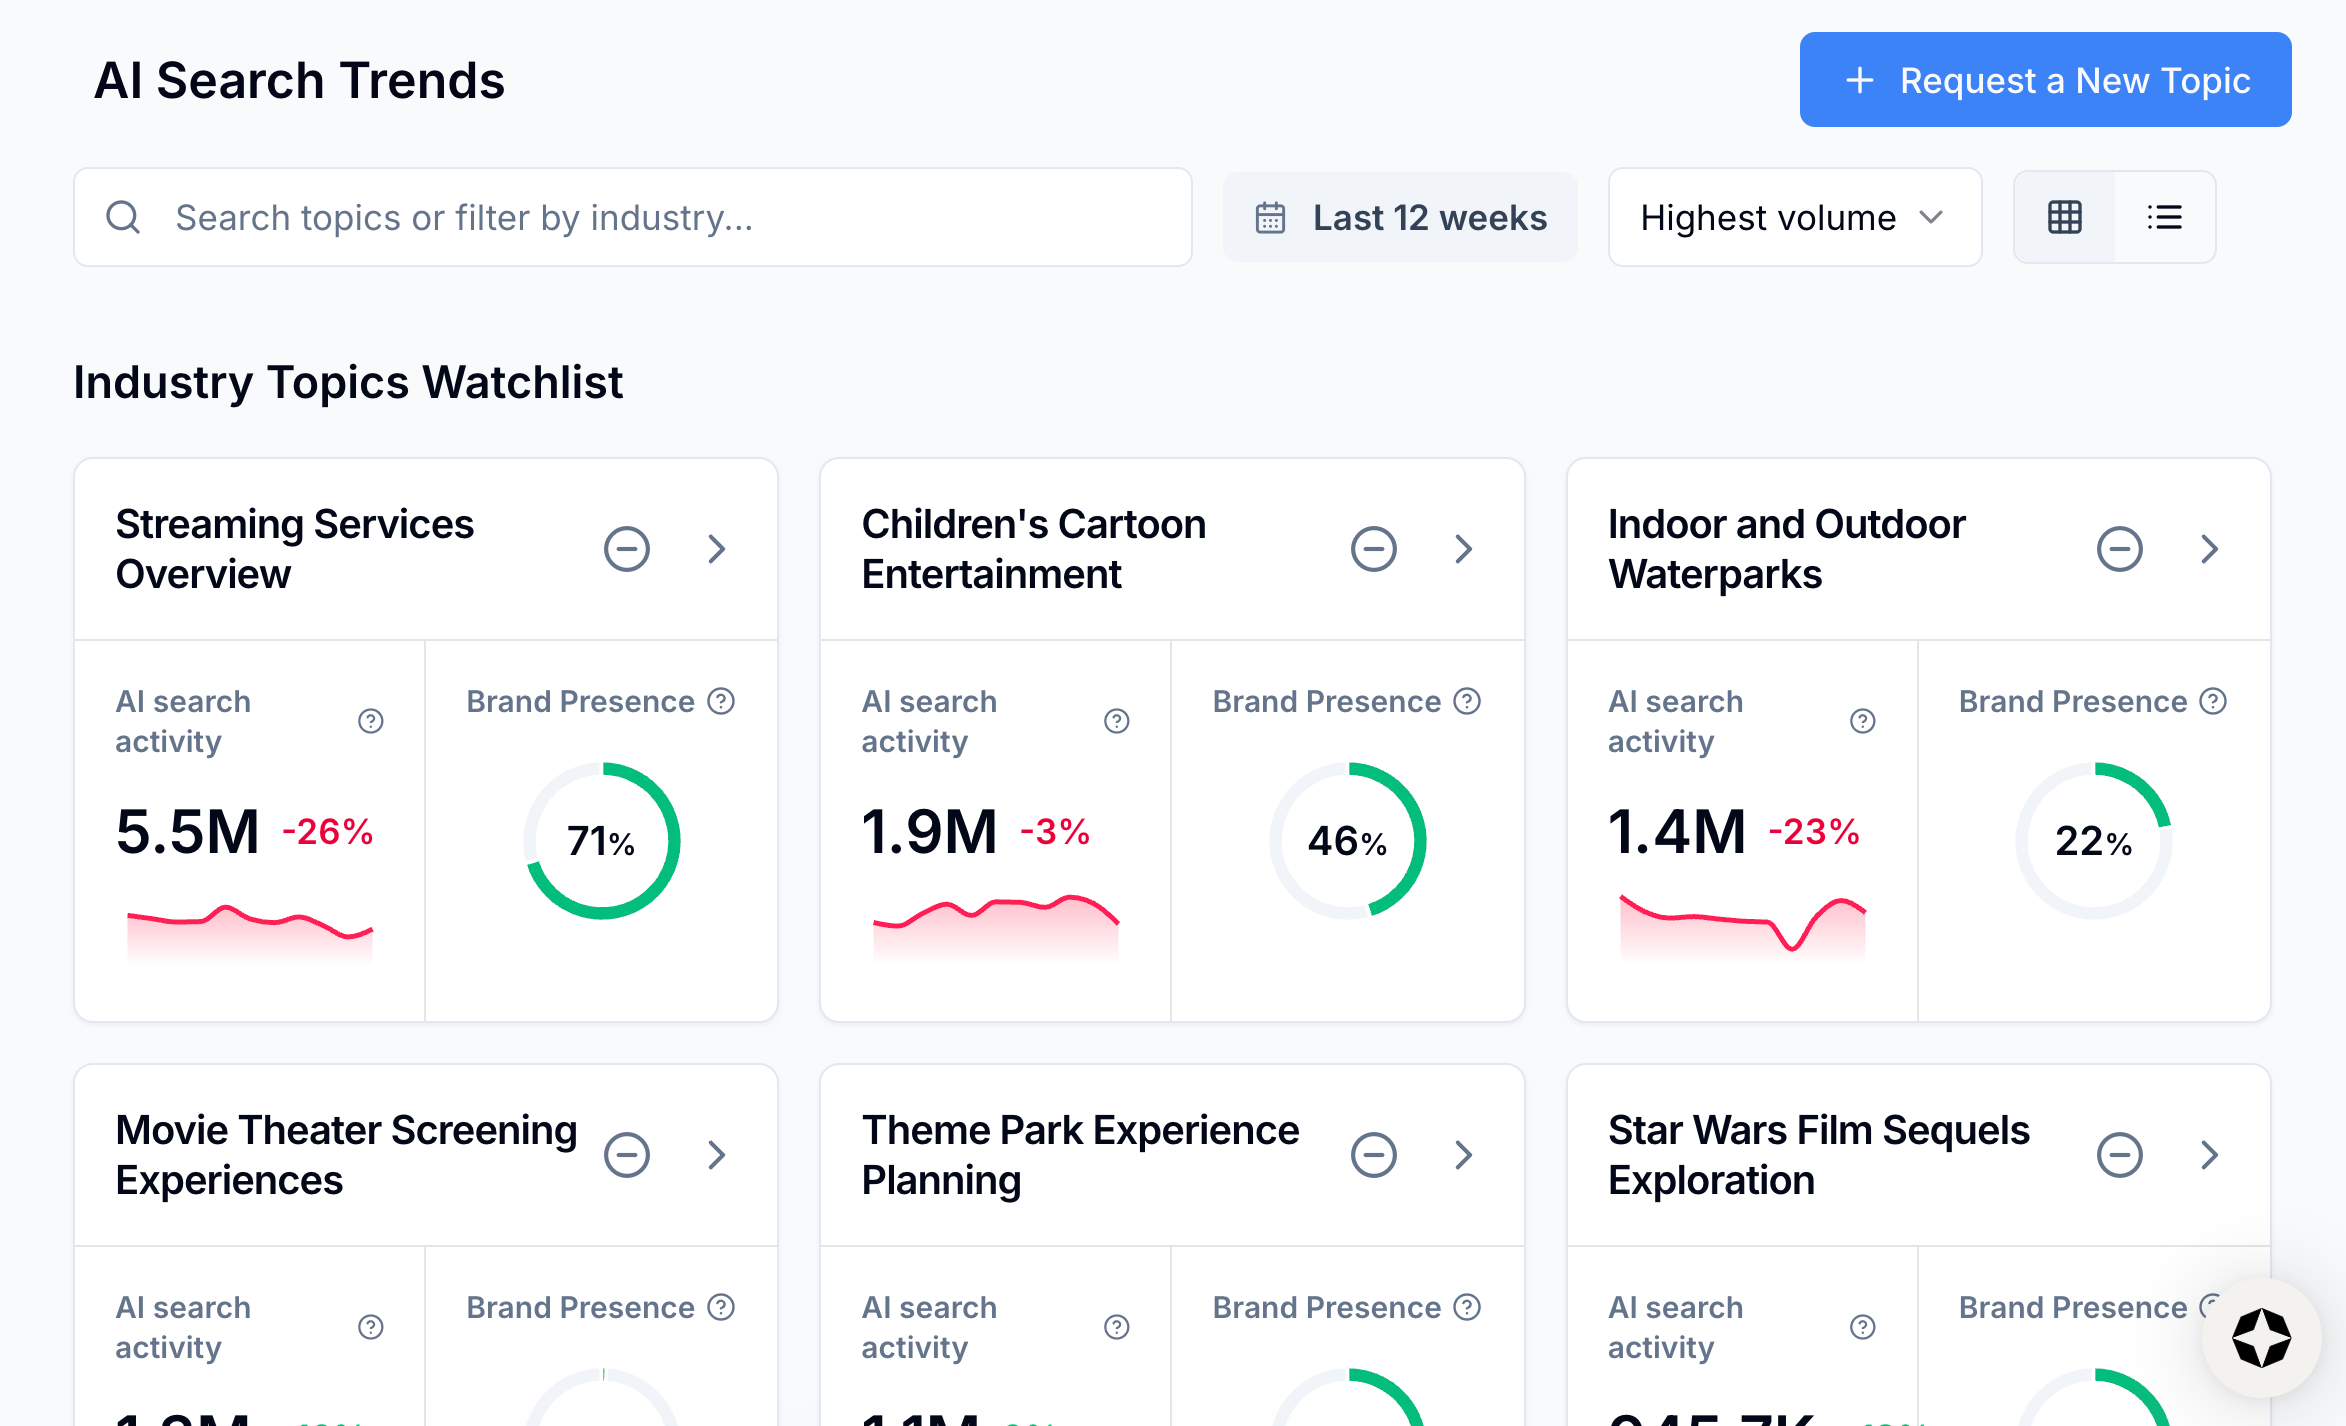2346x1426 pixels.
Task: Switch to list view layout
Action: pos(2164,217)
